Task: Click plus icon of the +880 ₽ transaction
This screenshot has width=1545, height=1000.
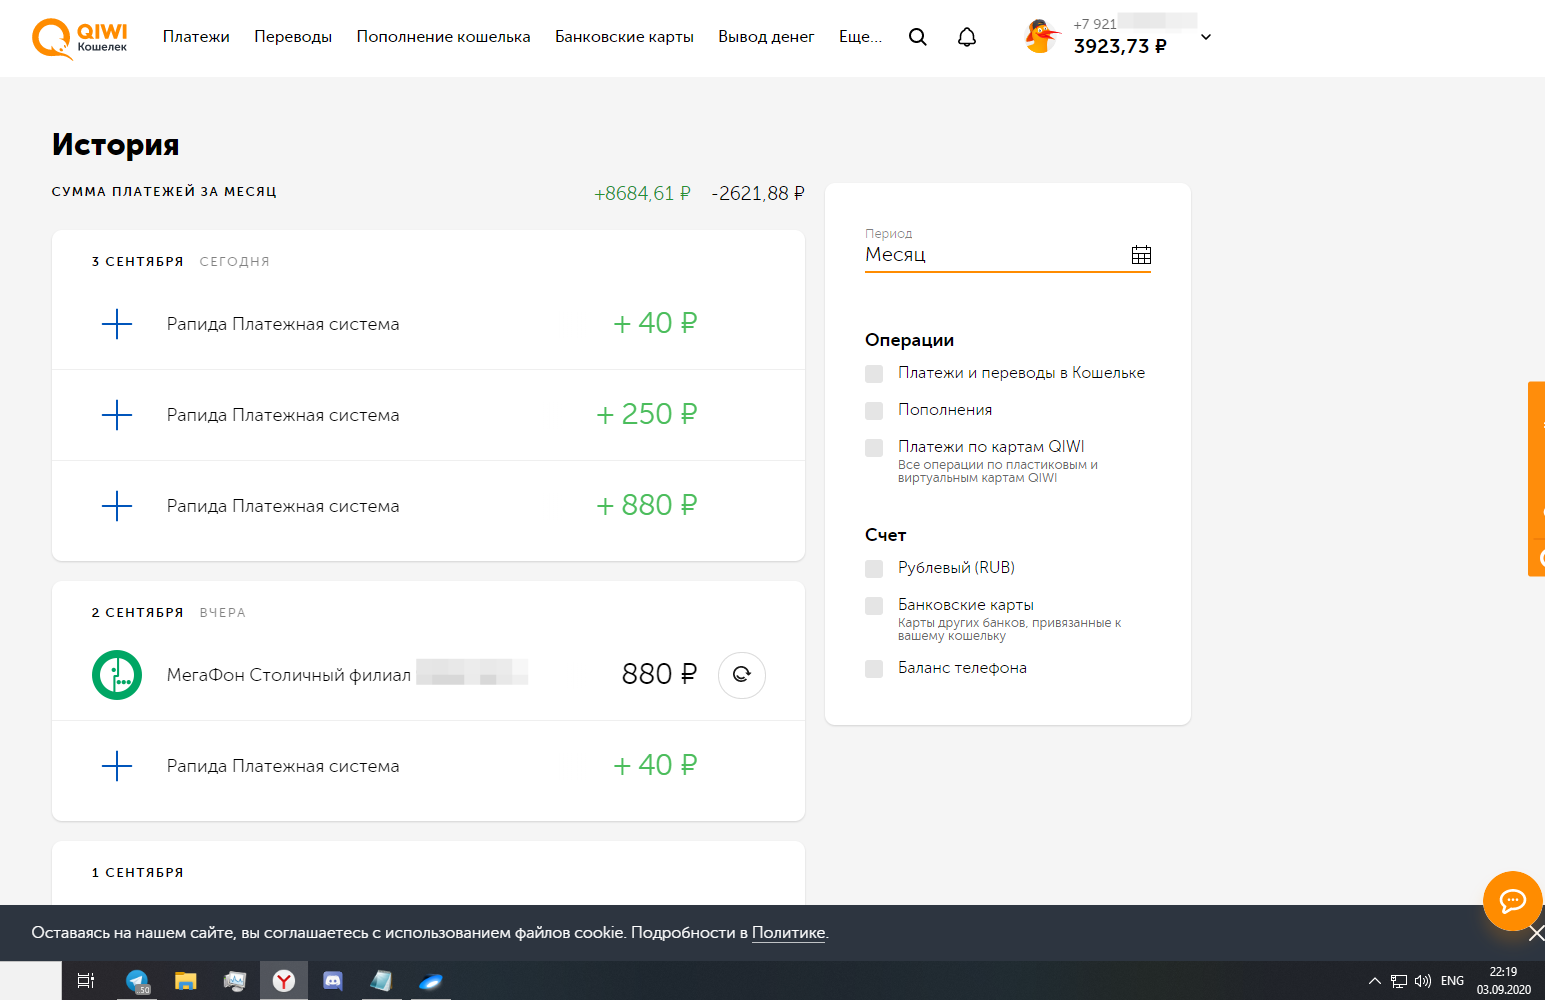Action: [x=117, y=506]
